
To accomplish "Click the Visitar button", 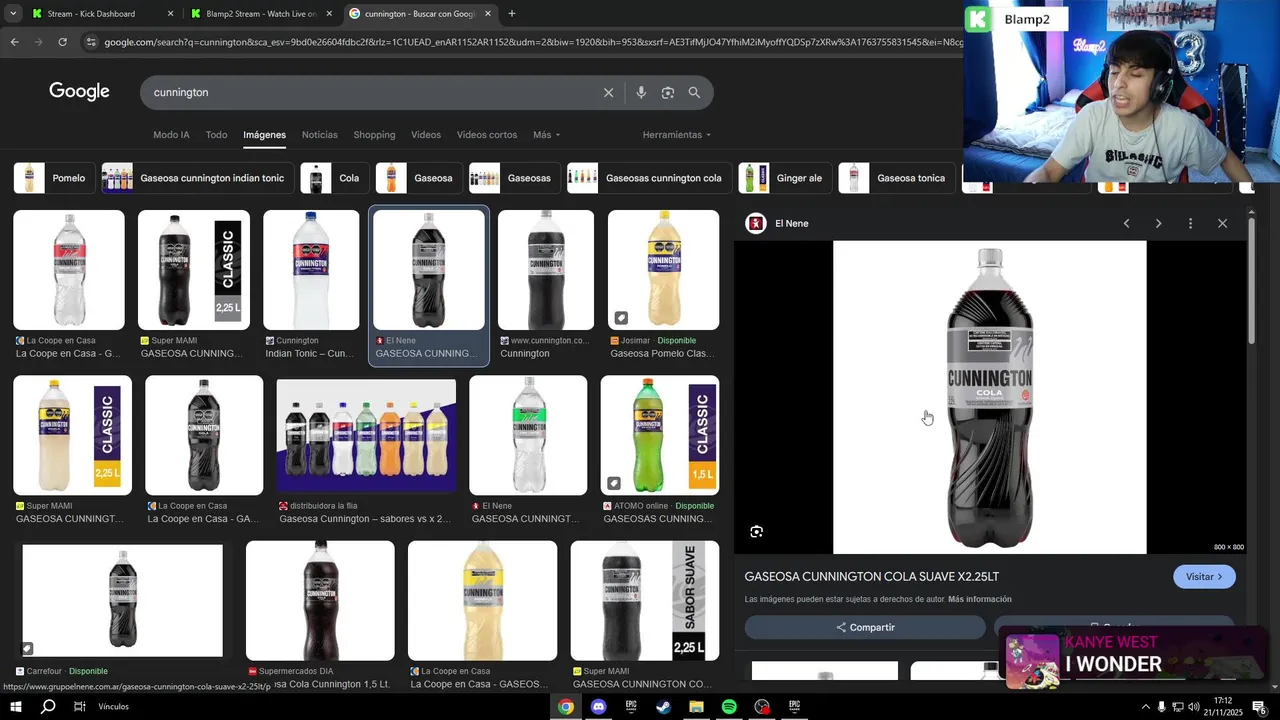I will (1204, 577).
